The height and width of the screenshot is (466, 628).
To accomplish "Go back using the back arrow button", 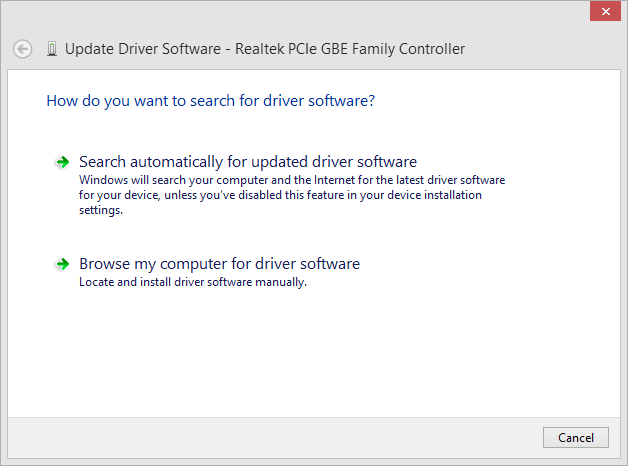I will coord(23,48).
